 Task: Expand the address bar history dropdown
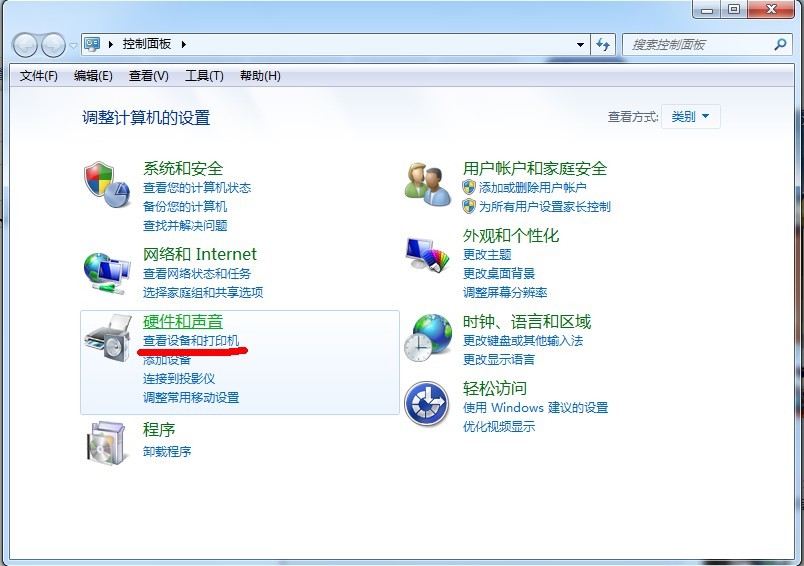[x=580, y=45]
